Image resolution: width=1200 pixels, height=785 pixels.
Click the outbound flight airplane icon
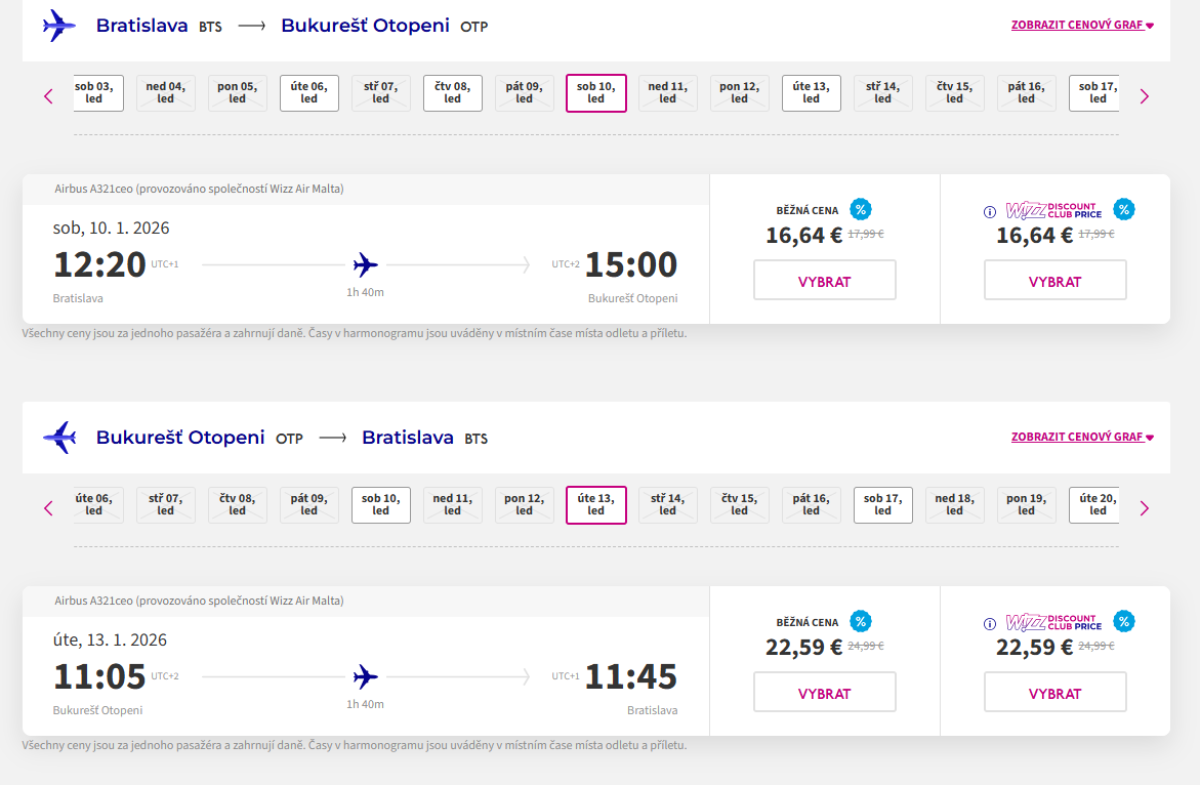click(x=59, y=26)
